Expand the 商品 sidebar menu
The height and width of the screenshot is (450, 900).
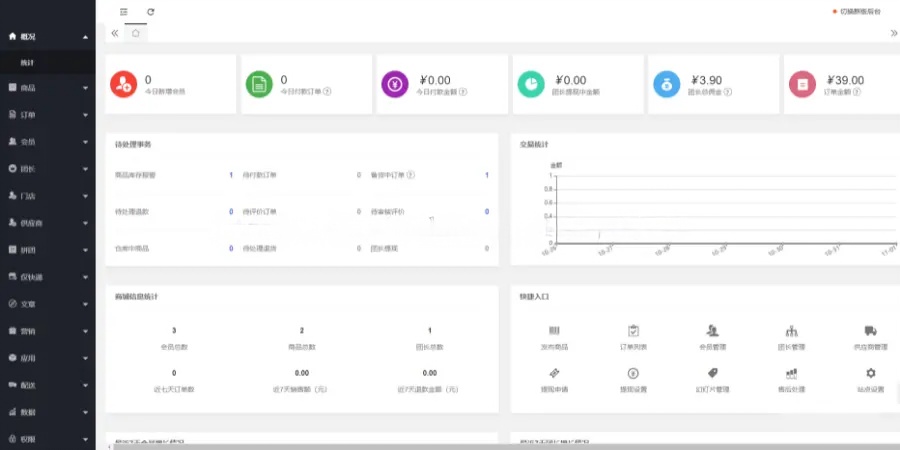(47, 88)
